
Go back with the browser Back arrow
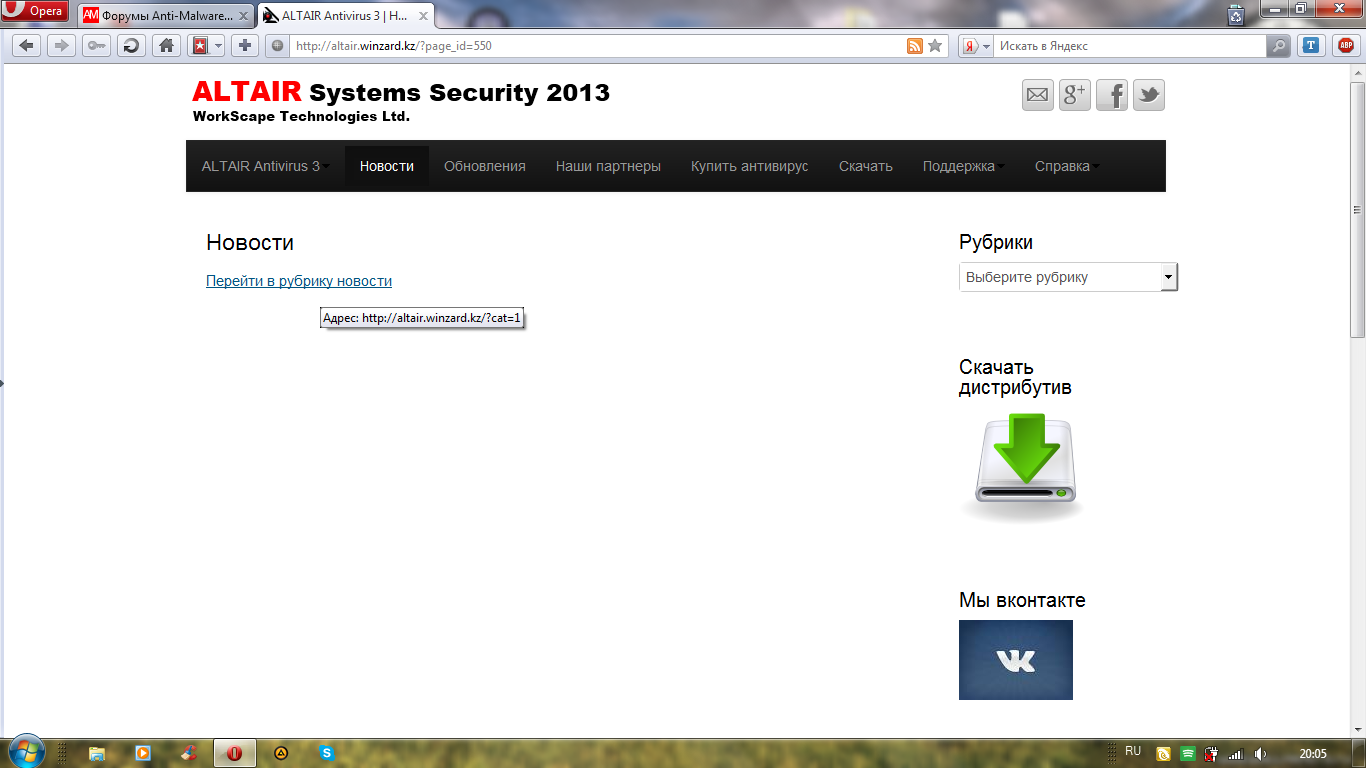tap(27, 46)
